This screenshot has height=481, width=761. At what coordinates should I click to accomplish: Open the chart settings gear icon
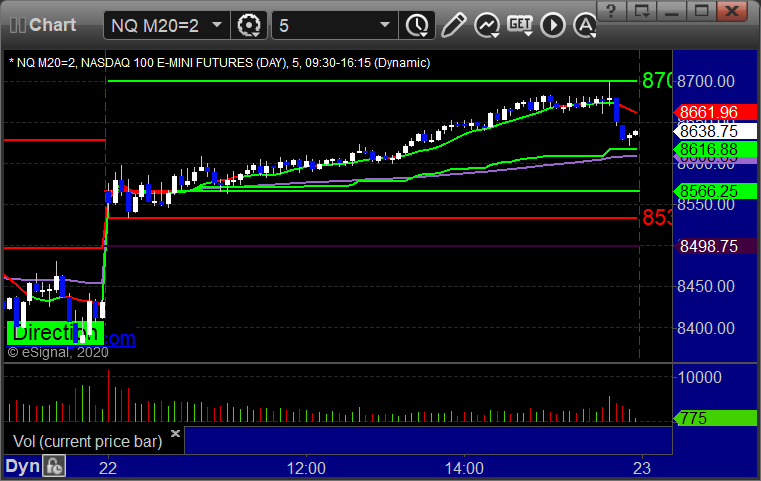(x=248, y=25)
